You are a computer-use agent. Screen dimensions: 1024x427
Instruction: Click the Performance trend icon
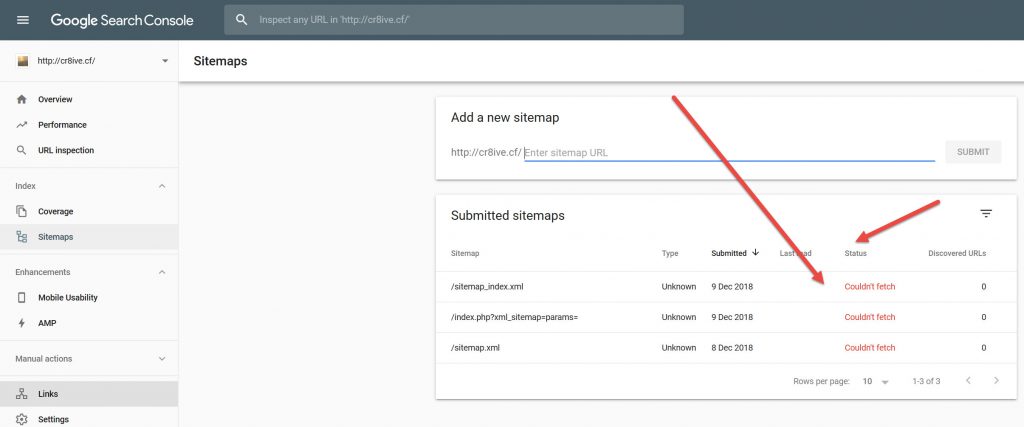point(22,125)
